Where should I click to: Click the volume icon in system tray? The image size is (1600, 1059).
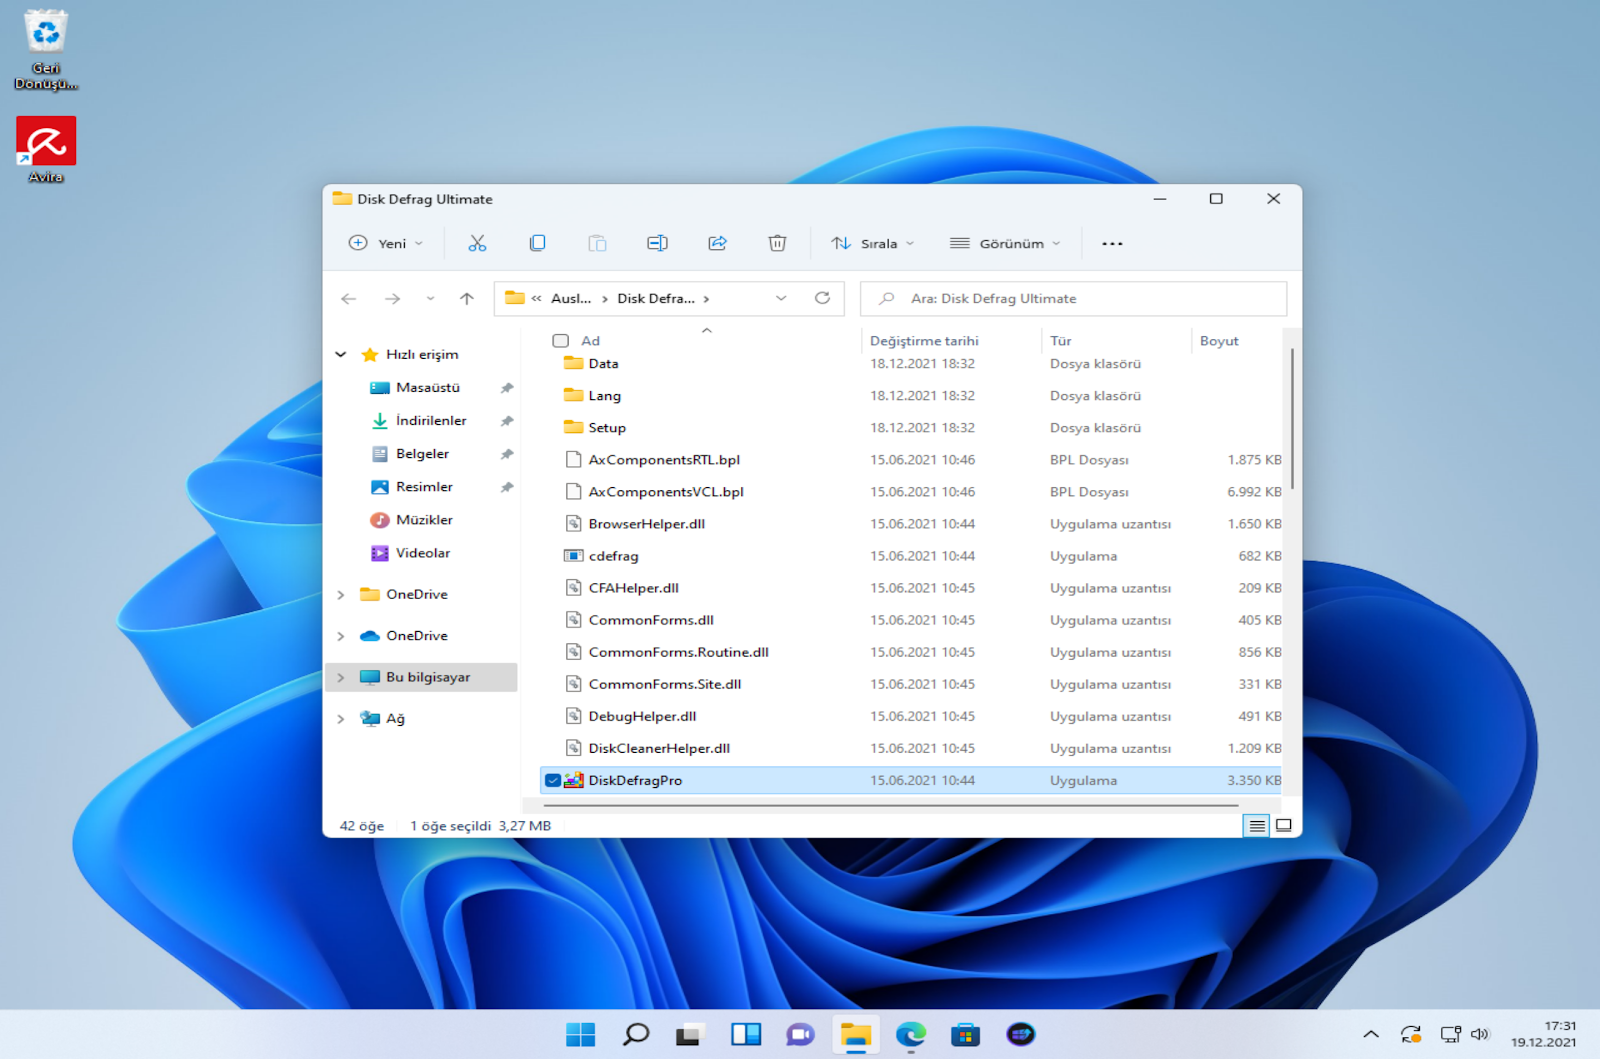click(x=1480, y=1034)
